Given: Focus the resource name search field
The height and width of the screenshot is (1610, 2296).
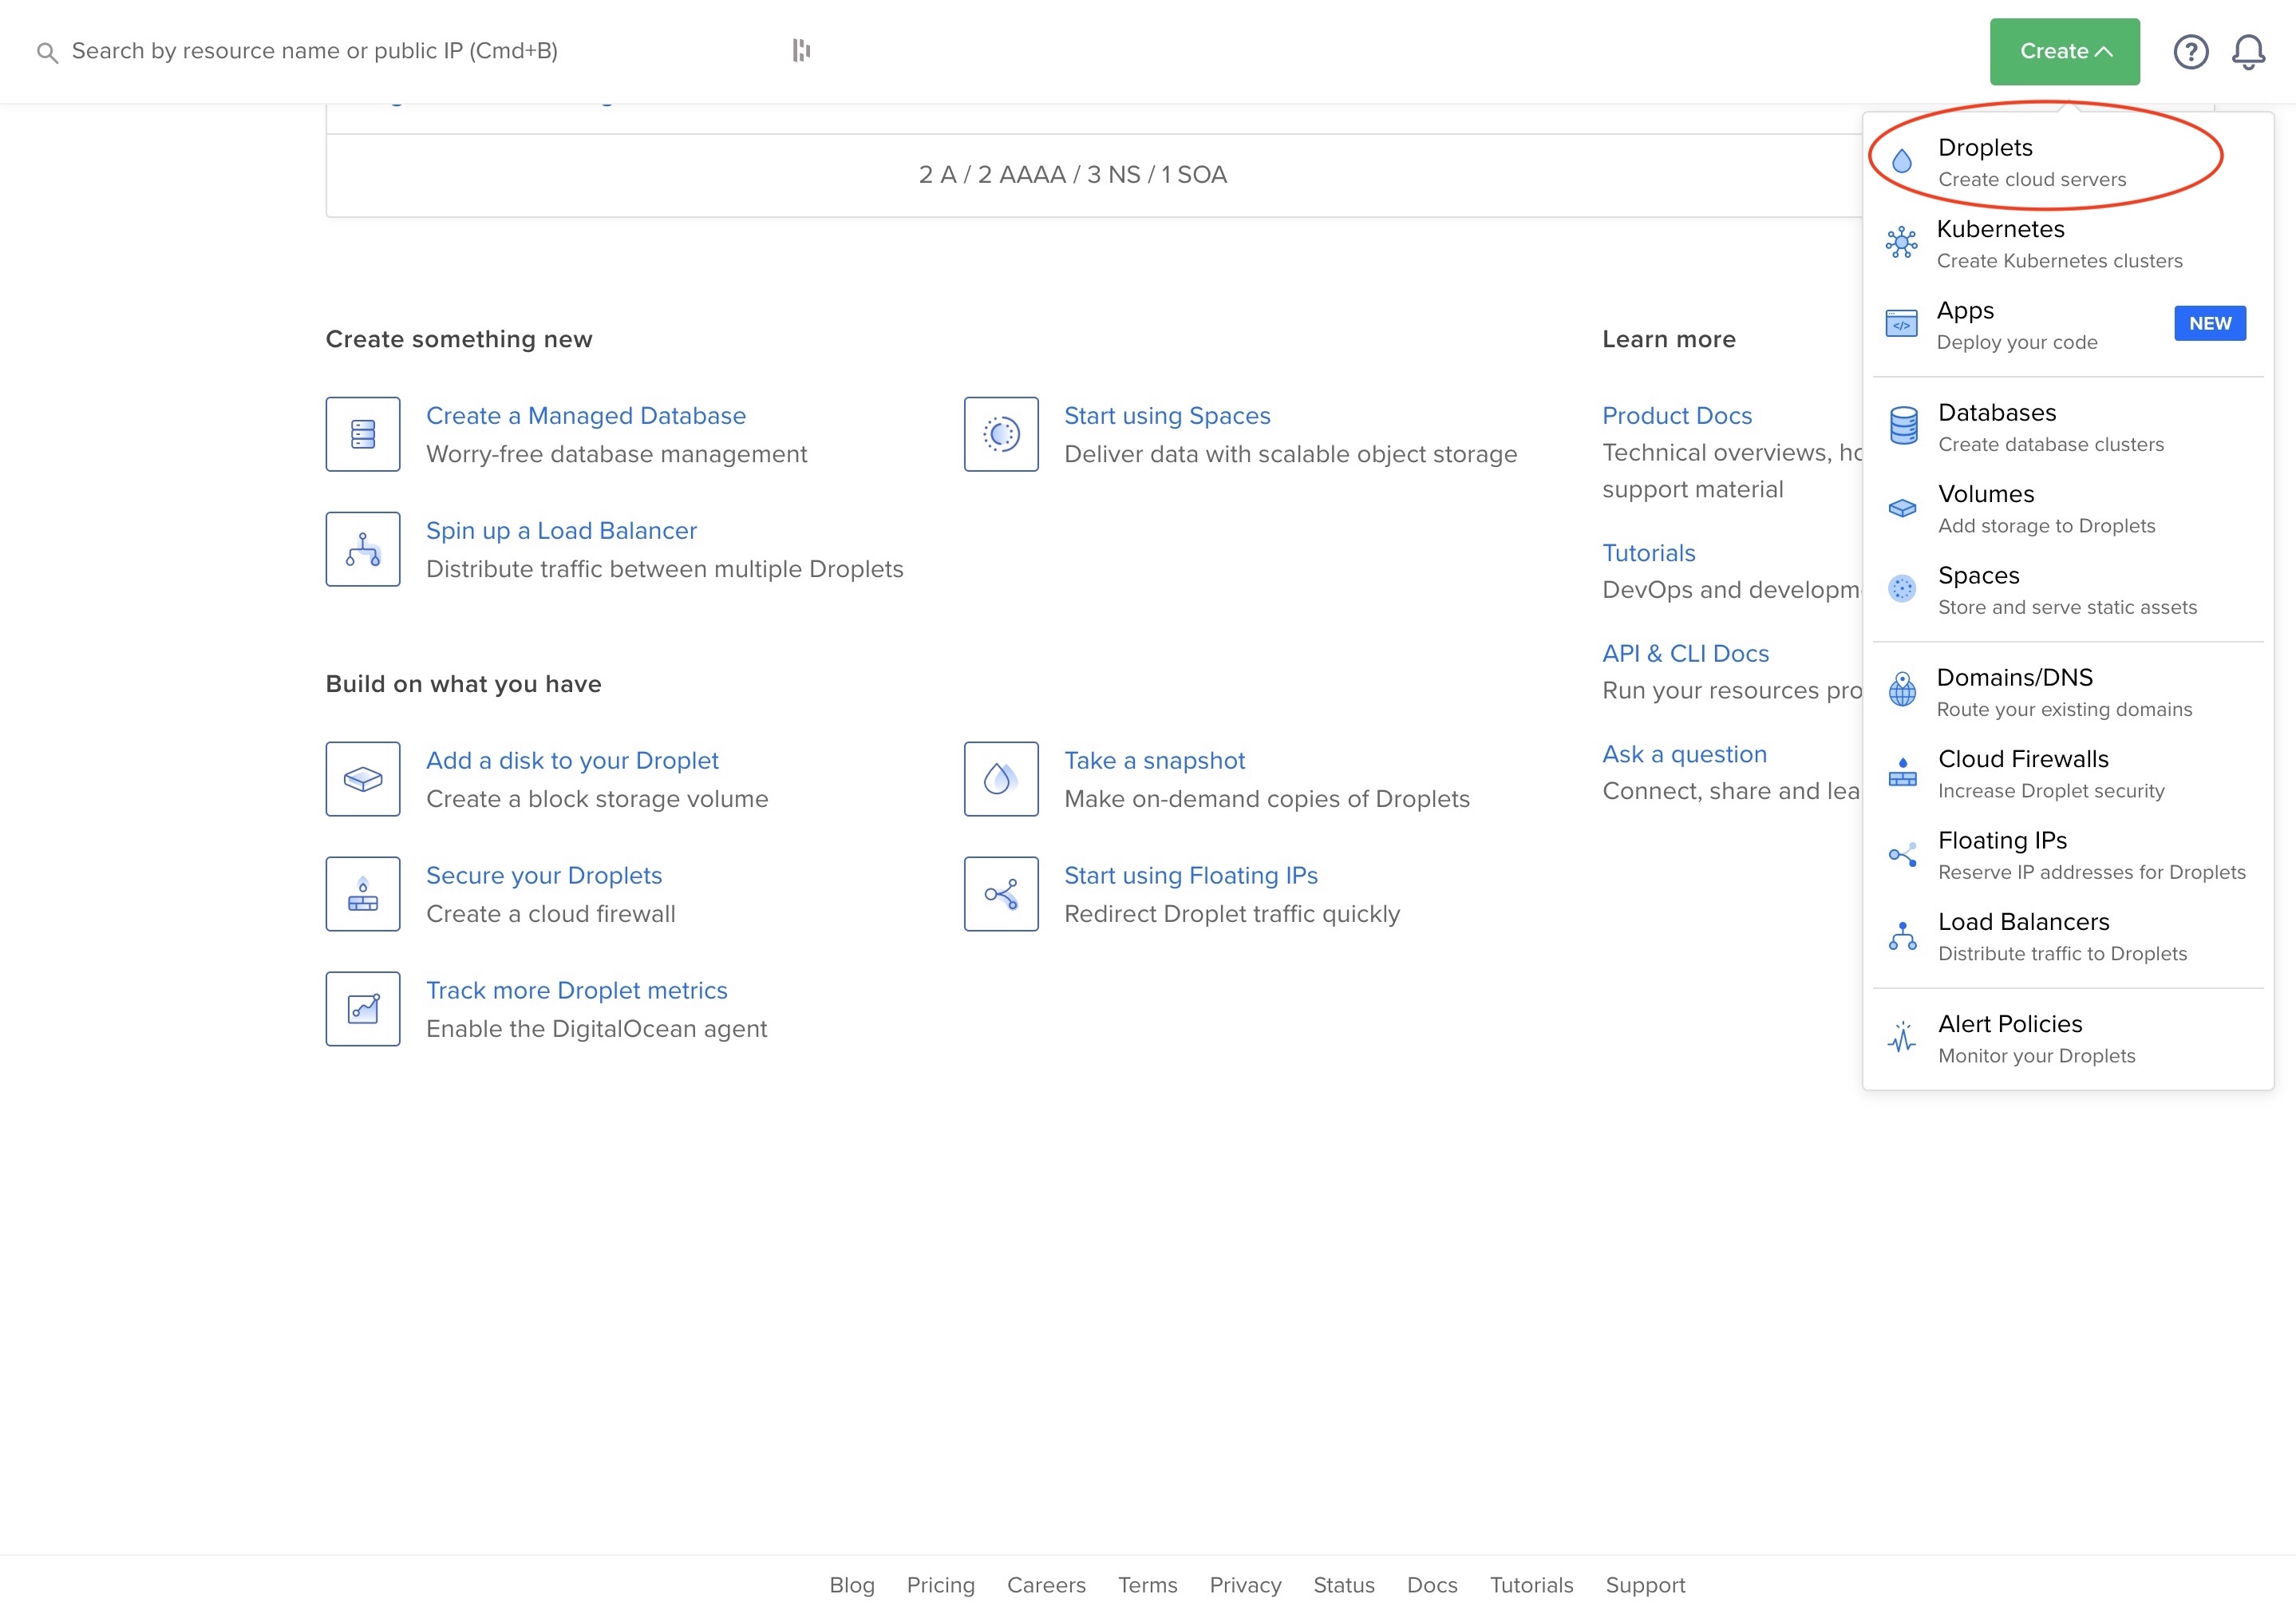Looking at the screenshot, I should [x=400, y=51].
